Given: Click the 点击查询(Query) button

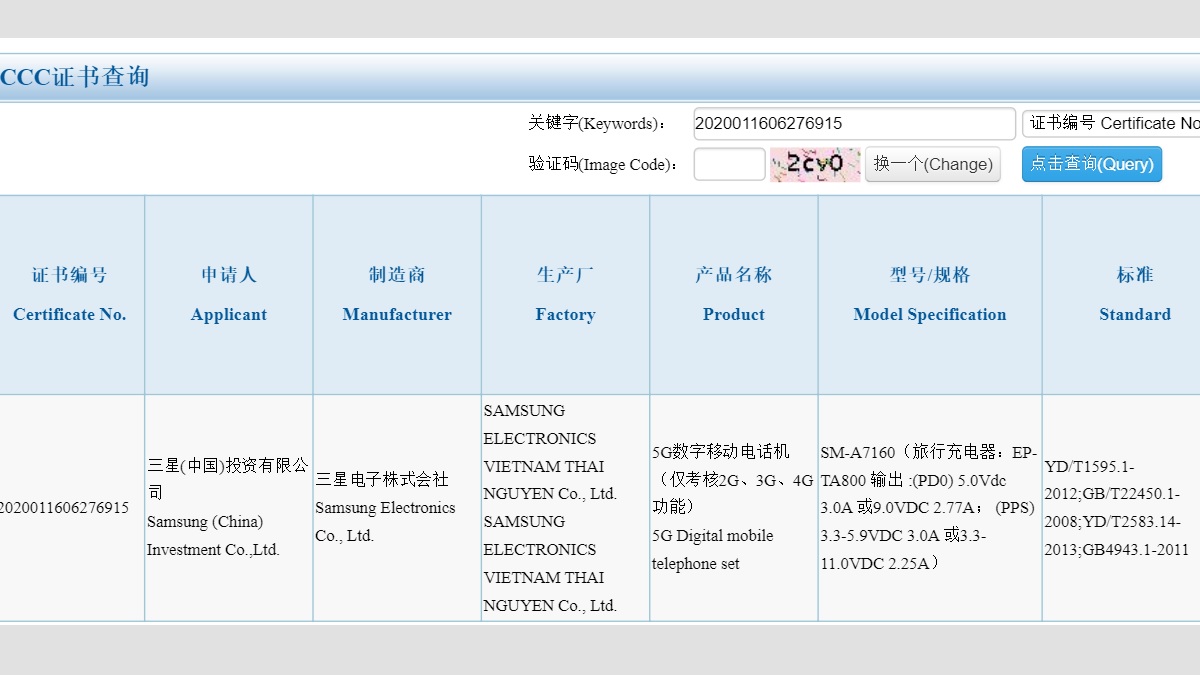Looking at the screenshot, I should point(1092,164).
